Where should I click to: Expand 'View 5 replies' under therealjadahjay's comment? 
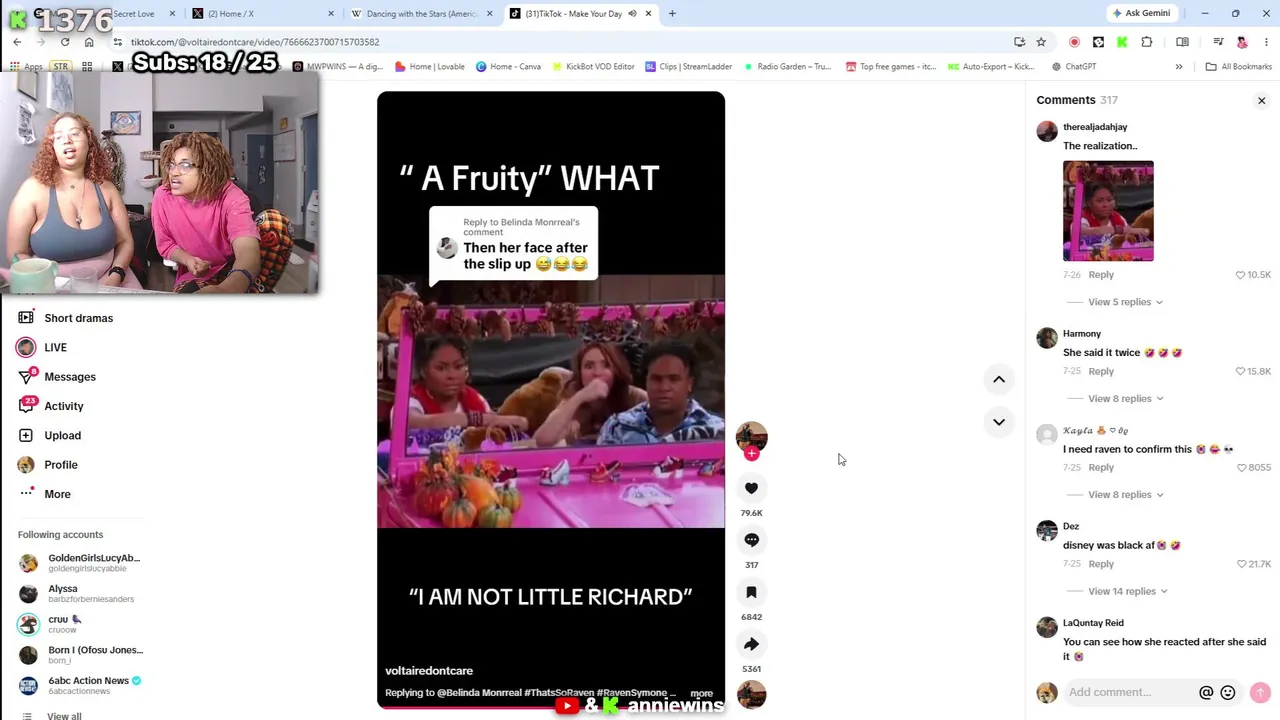click(1125, 302)
